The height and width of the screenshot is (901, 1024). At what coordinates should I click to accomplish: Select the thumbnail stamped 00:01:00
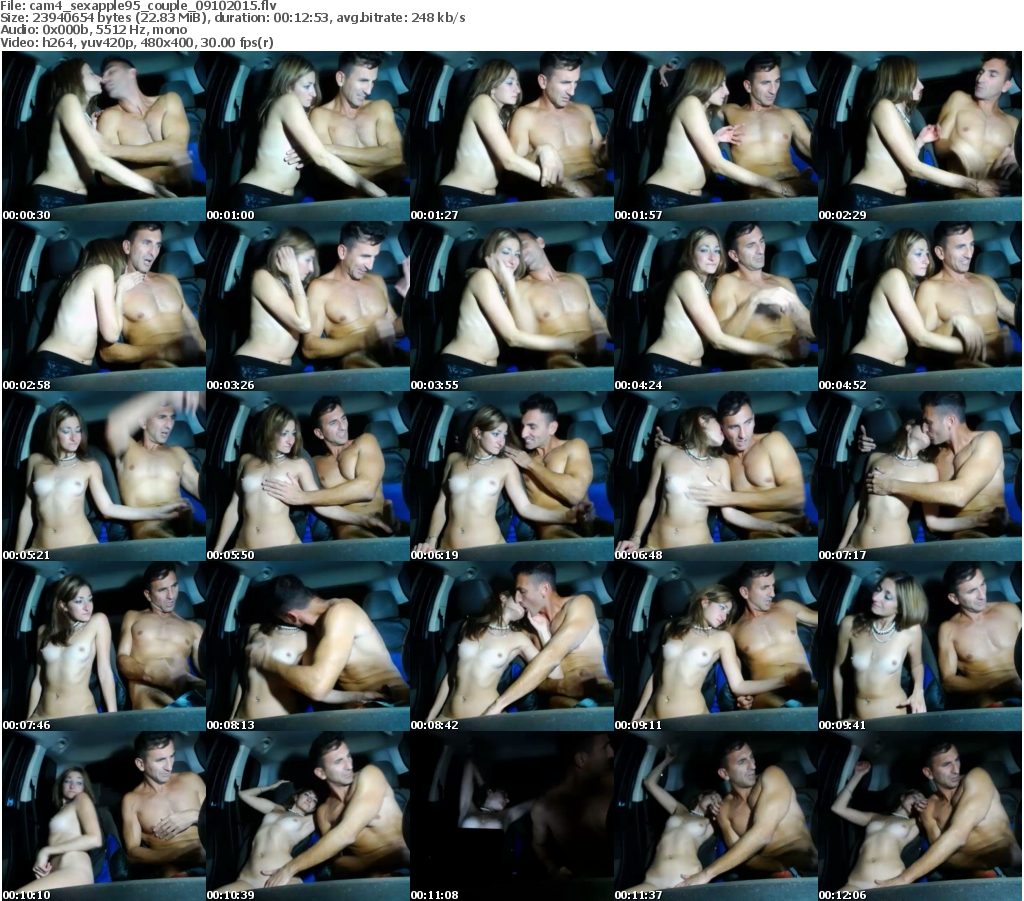(308, 136)
